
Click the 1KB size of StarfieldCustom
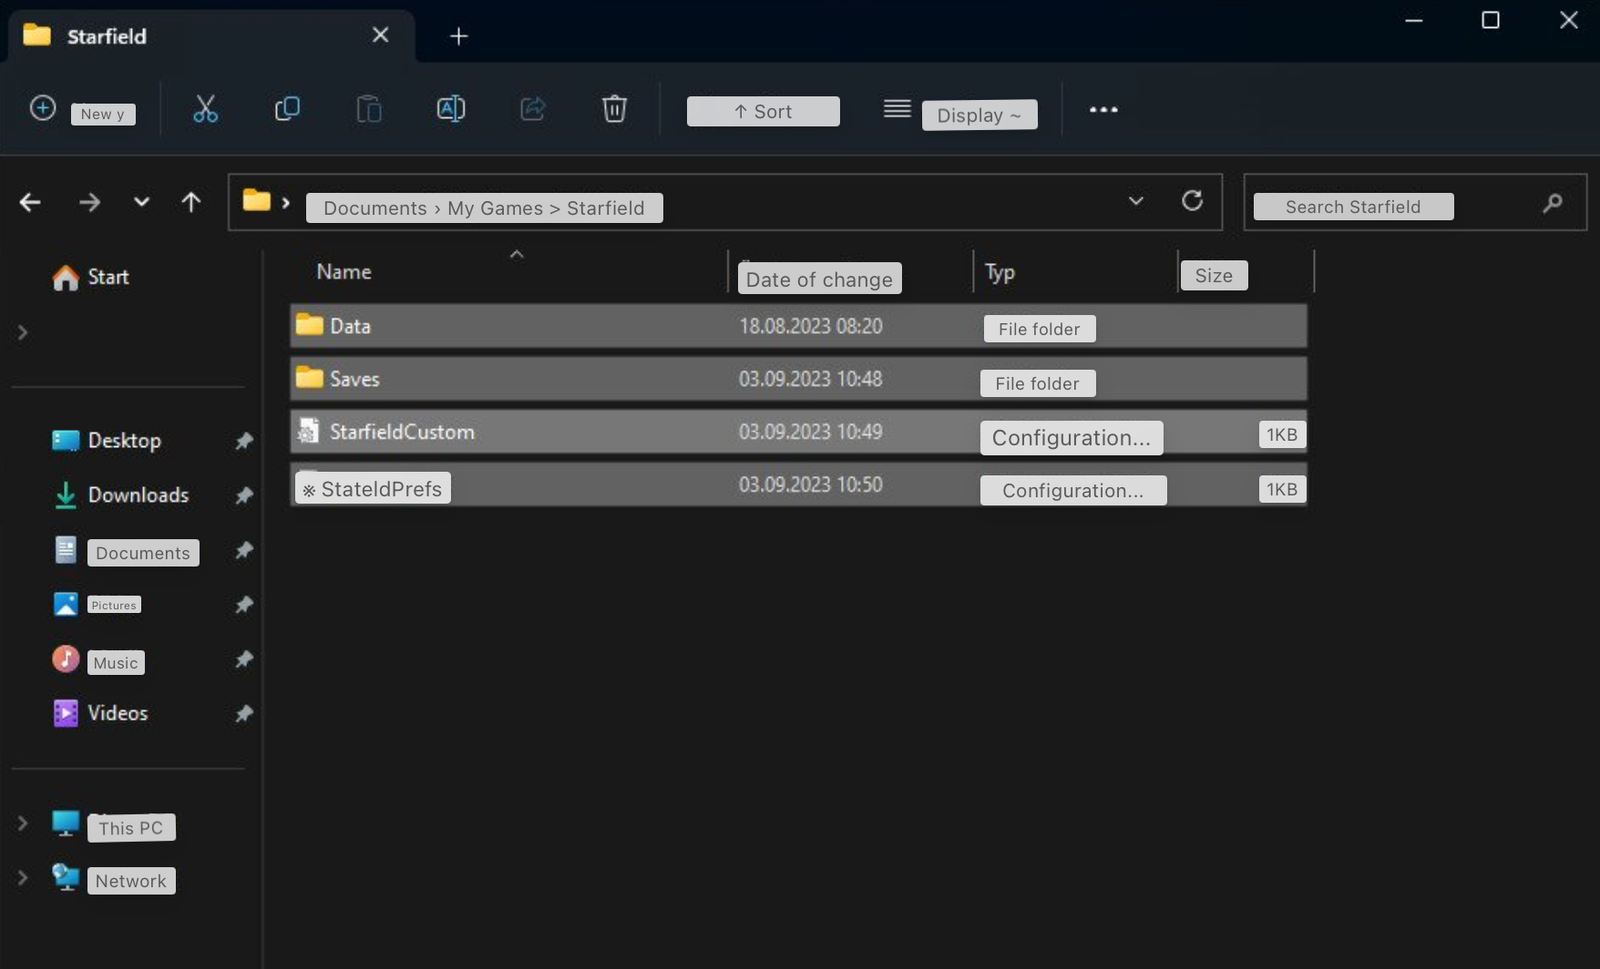coord(1281,435)
